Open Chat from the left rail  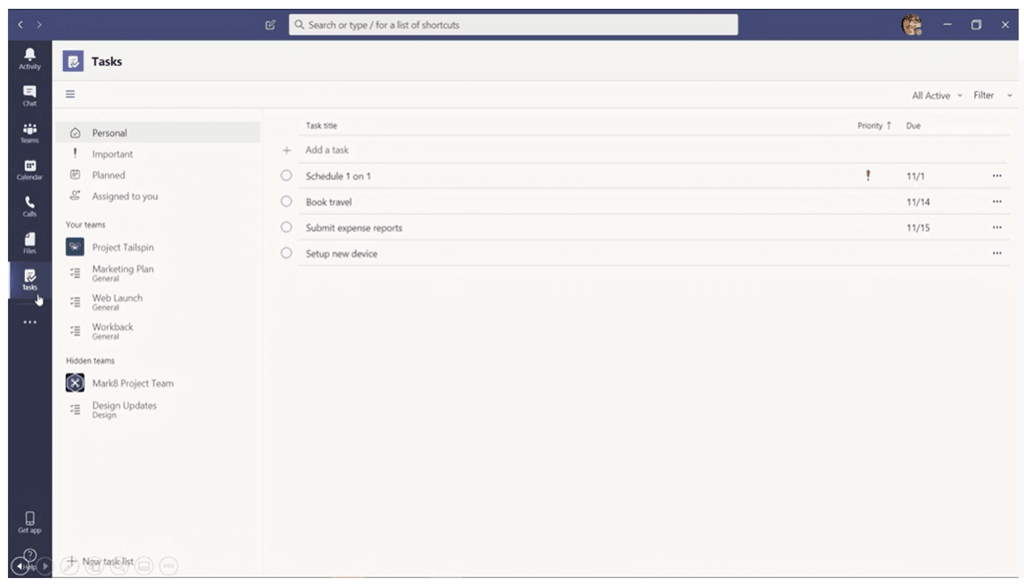pos(30,95)
